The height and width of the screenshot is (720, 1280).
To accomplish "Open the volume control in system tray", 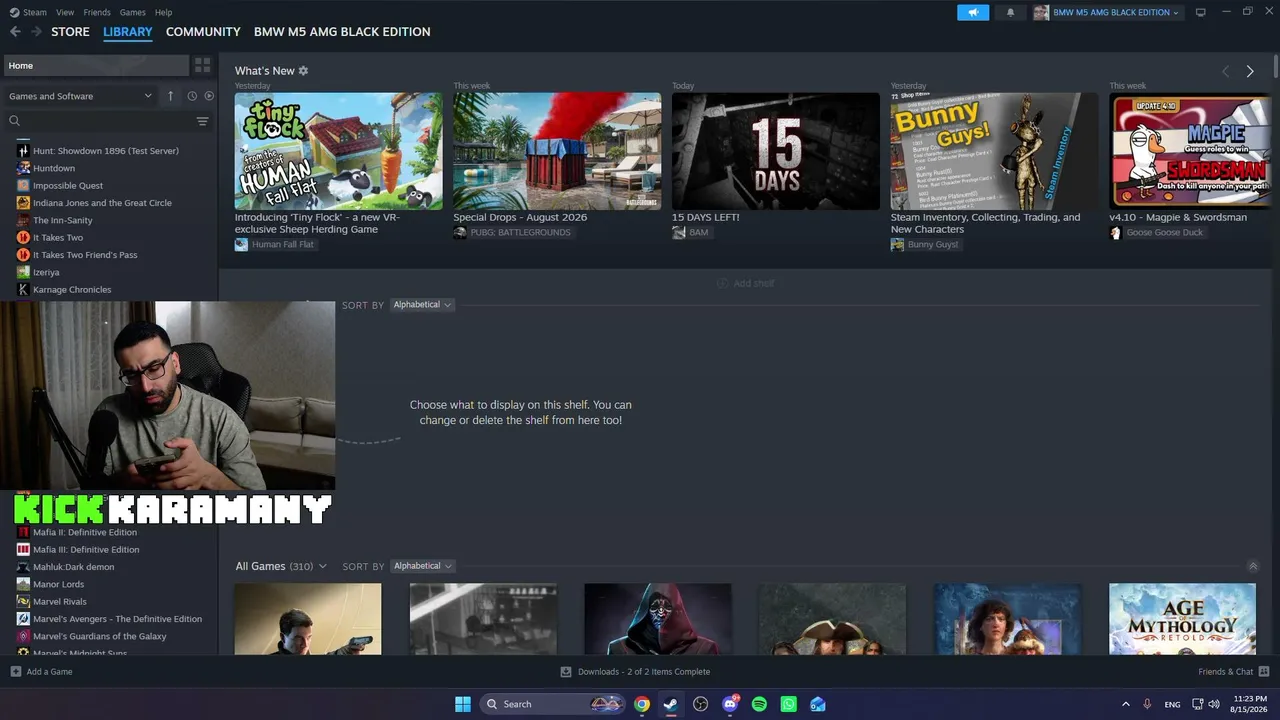I will coord(1214,704).
